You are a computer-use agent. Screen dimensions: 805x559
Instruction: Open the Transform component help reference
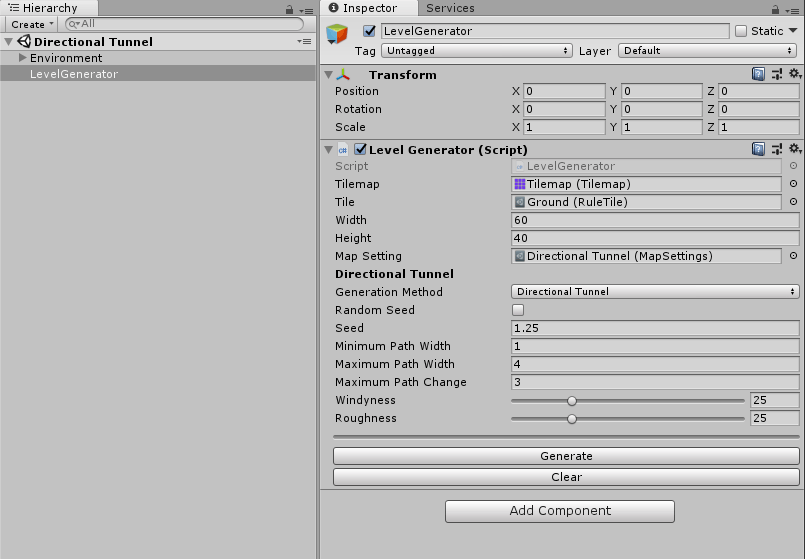758,74
